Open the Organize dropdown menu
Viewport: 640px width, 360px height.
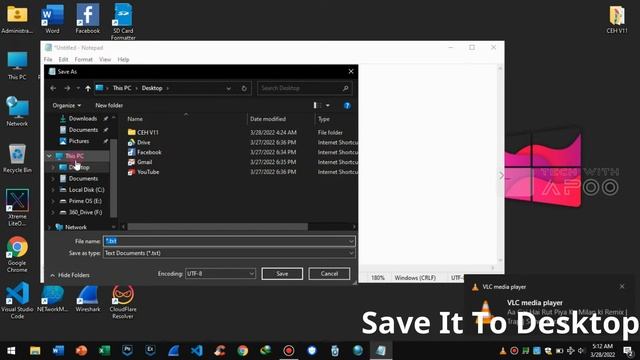[x=67, y=105]
